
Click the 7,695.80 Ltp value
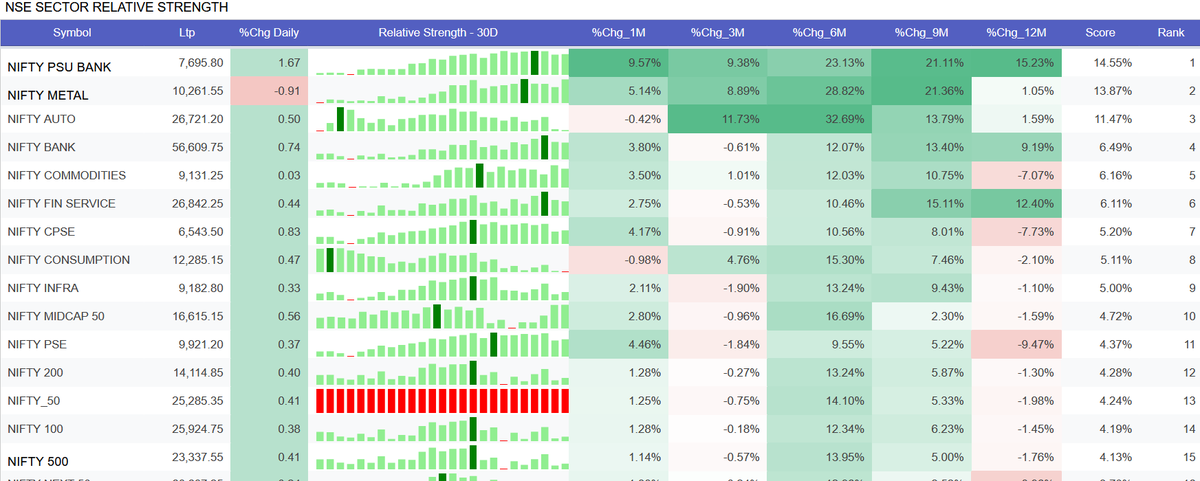[x=200, y=63]
